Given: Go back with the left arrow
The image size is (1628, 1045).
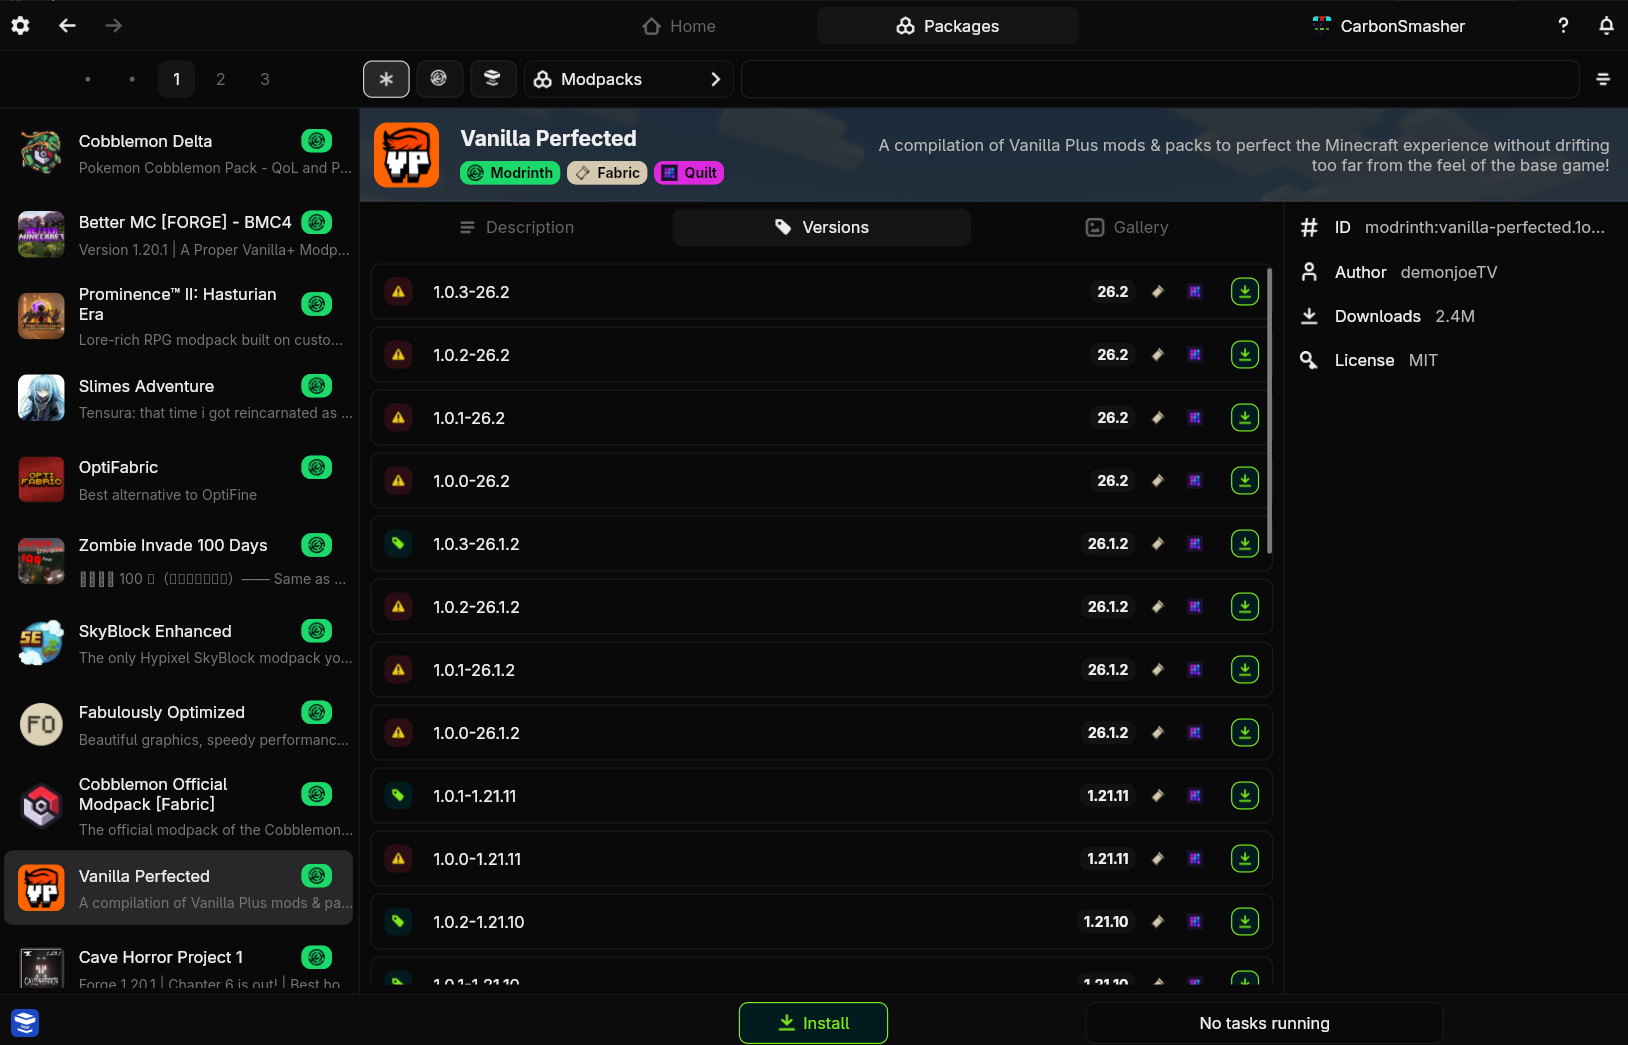Looking at the screenshot, I should [67, 26].
